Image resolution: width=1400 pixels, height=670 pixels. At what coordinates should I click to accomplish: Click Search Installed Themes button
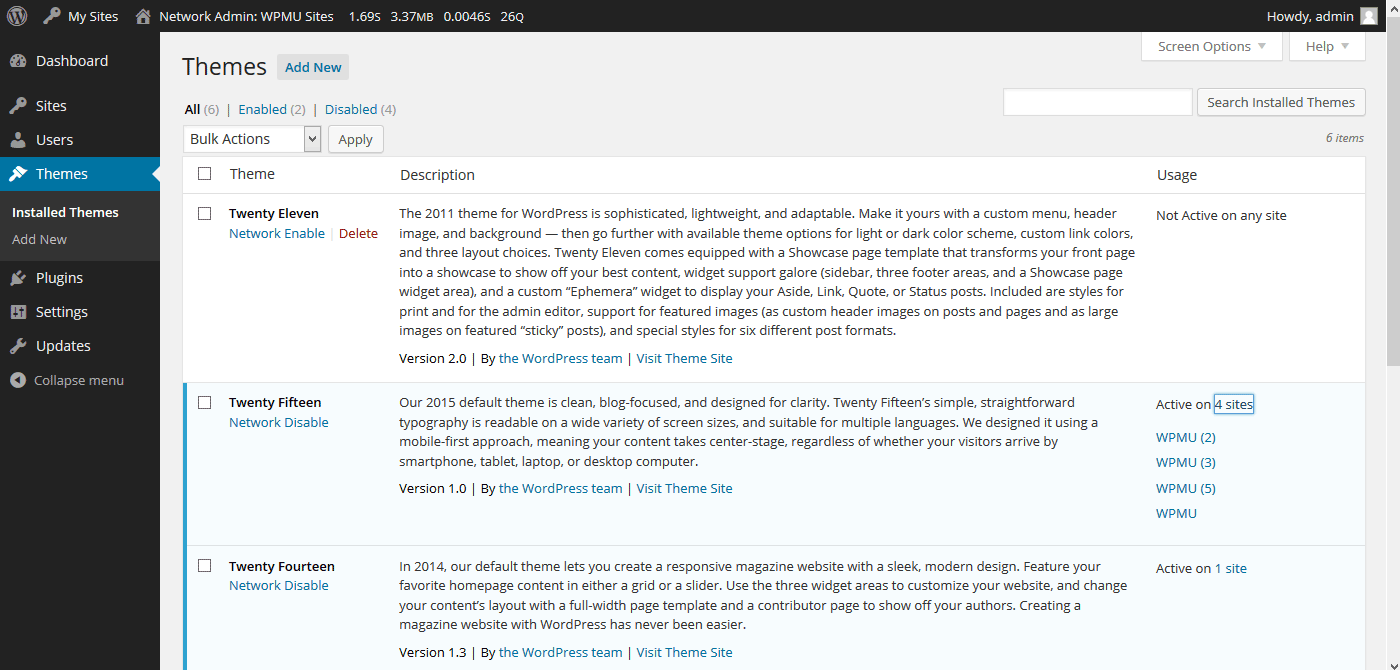coord(1281,102)
